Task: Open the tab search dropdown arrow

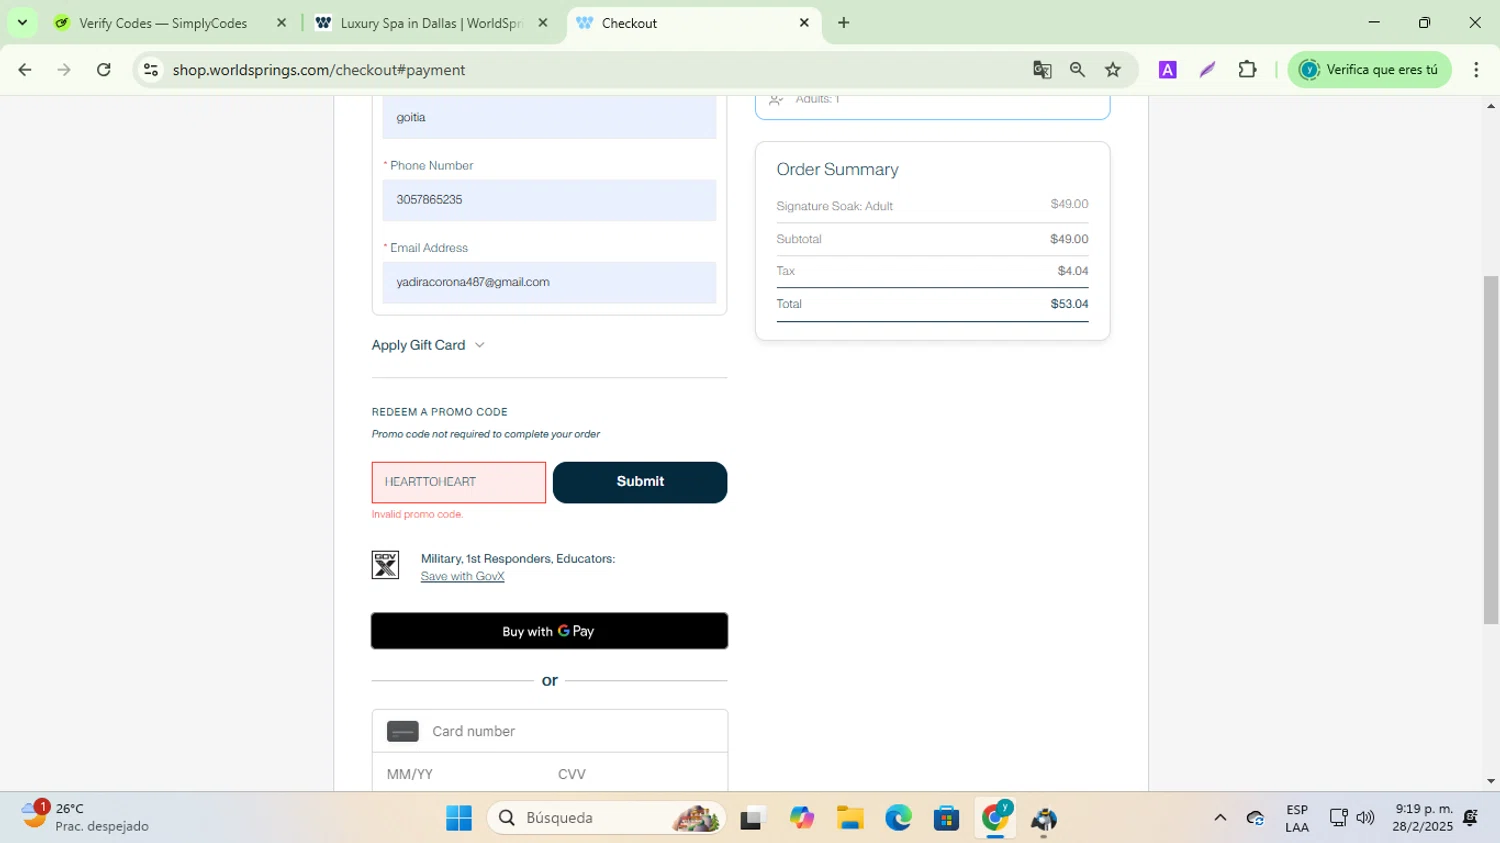Action: 22,23
